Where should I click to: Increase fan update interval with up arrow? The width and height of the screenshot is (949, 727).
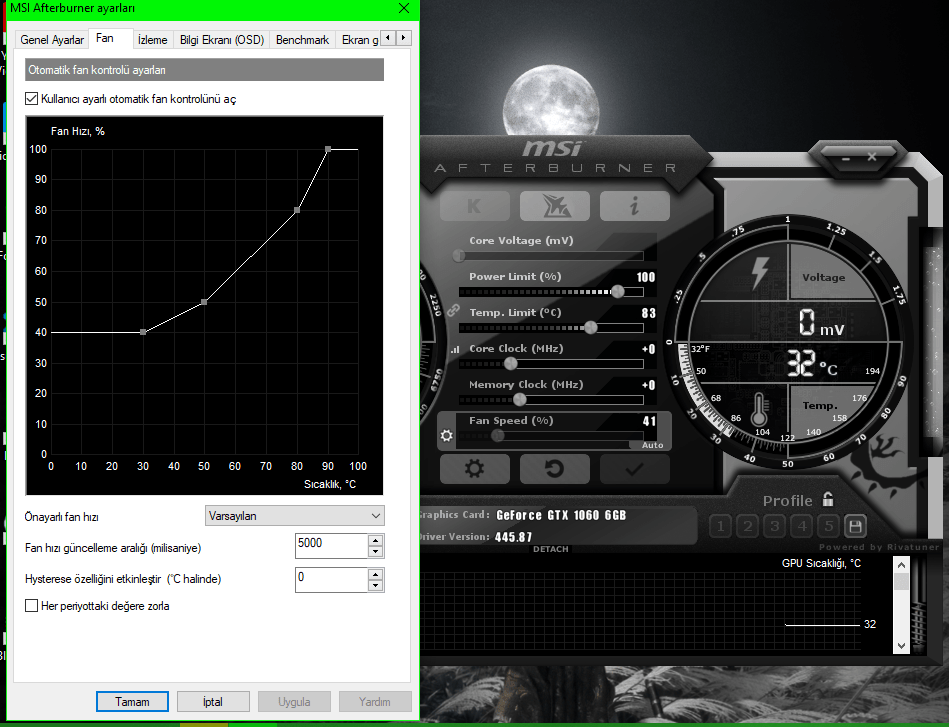pos(376,541)
